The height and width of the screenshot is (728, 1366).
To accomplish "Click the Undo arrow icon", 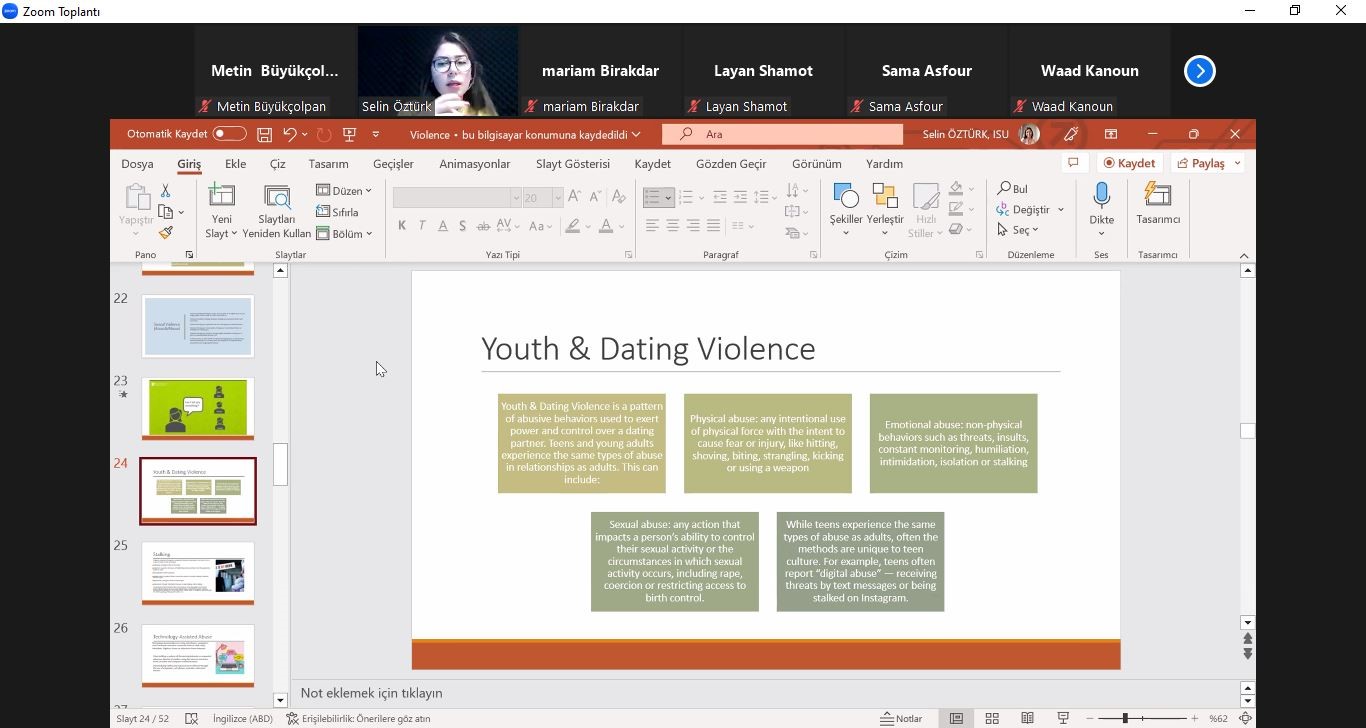I will pos(289,134).
